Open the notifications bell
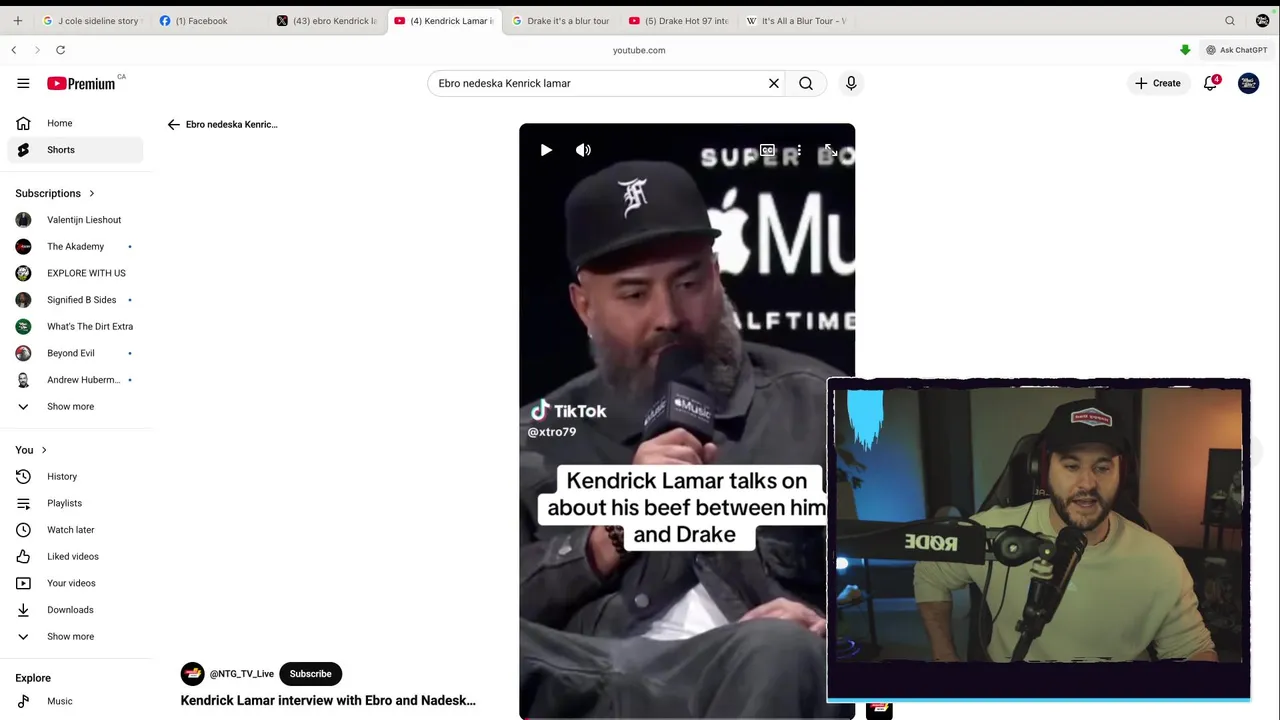Image resolution: width=1280 pixels, height=720 pixels. coord(1211,83)
